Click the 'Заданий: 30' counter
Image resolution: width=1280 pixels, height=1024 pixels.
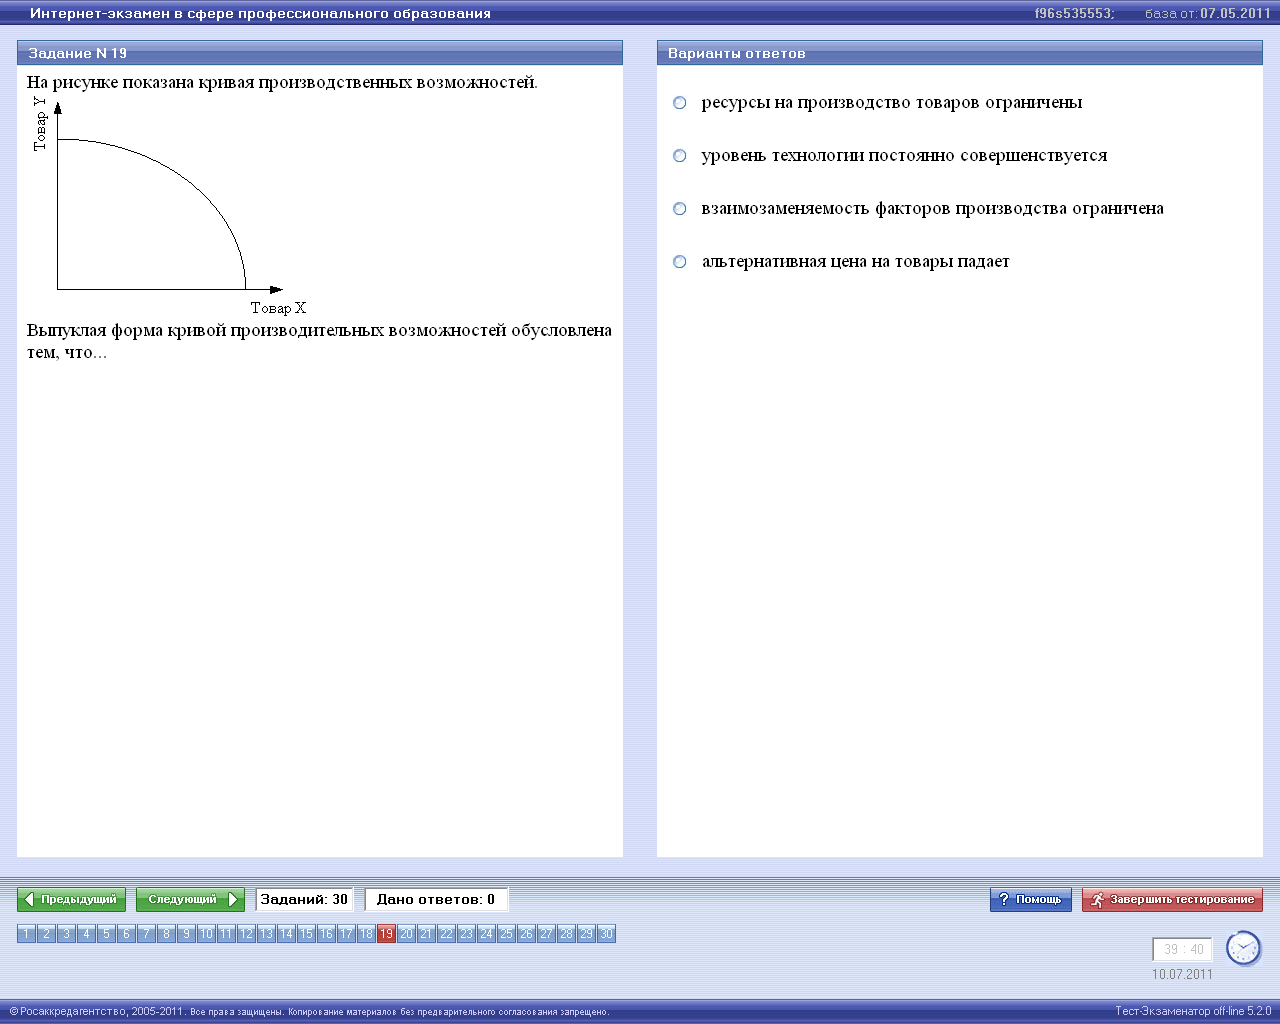(304, 900)
